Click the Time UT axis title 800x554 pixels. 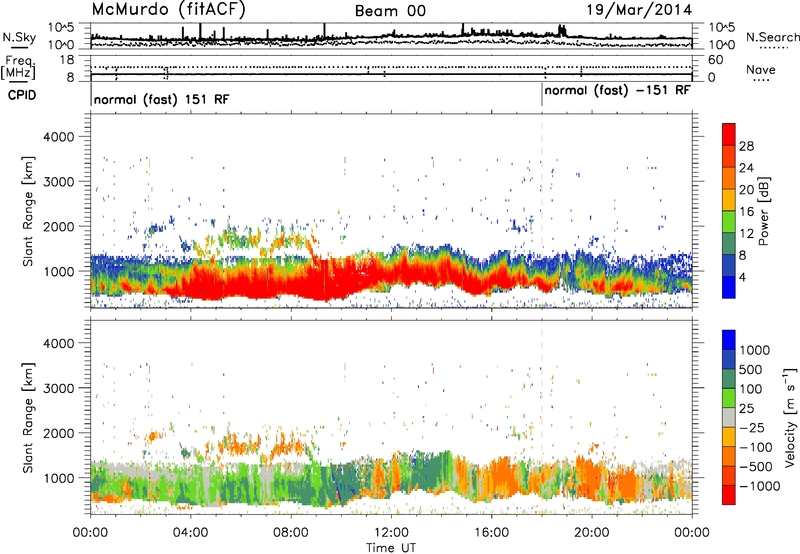(391, 548)
